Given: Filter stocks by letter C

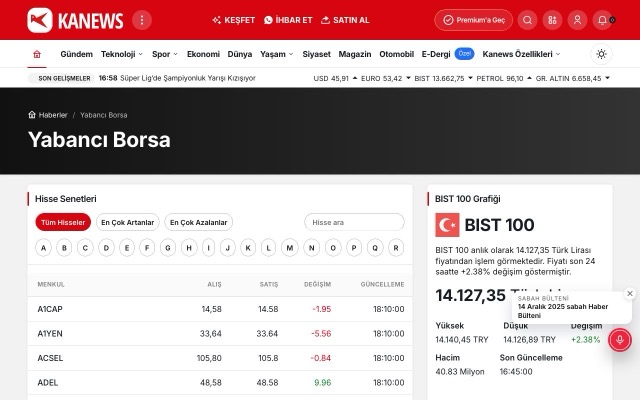Looking at the screenshot, I should 85,248.
